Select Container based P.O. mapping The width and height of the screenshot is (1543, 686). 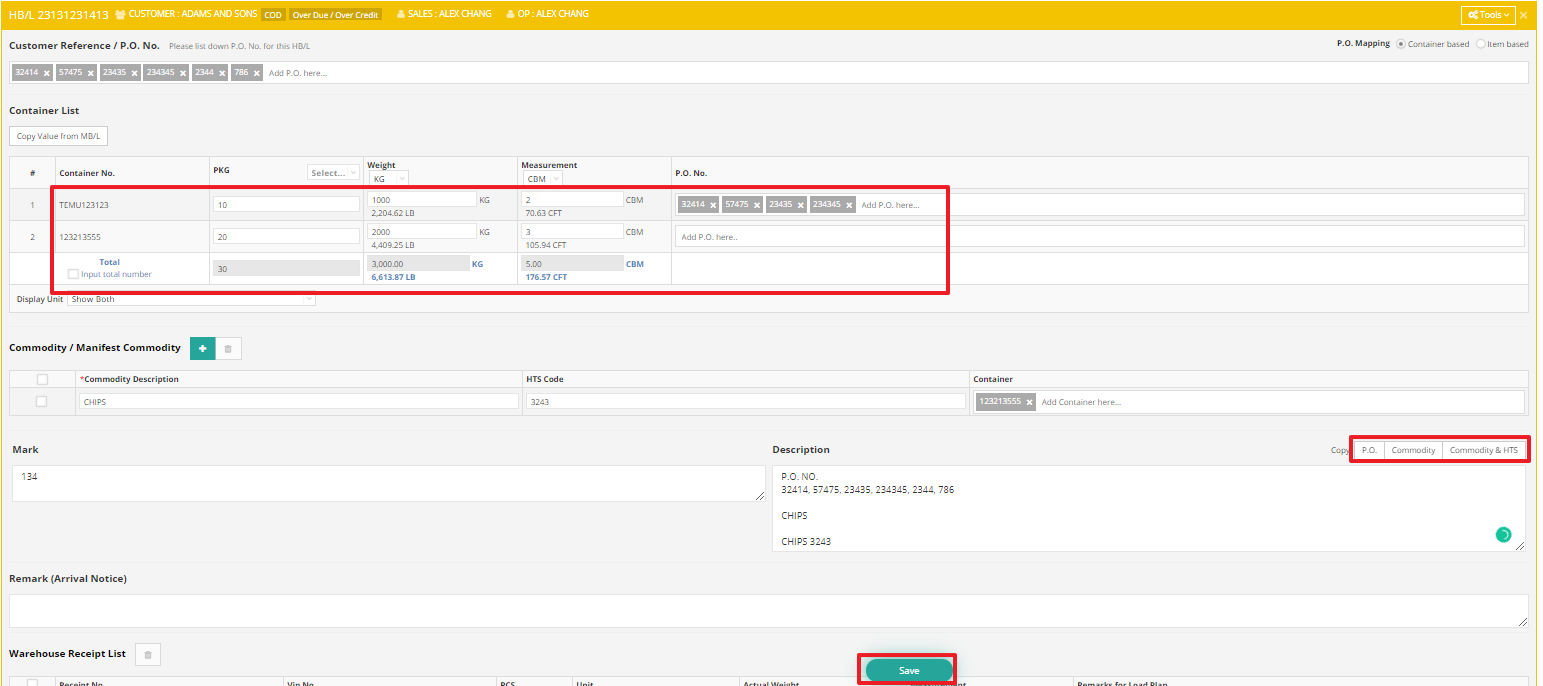pos(1400,44)
